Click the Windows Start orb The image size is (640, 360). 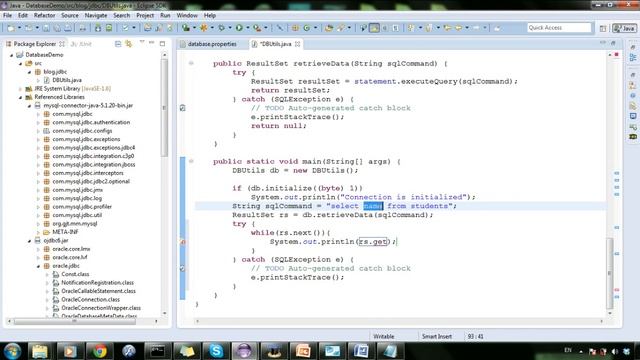point(13,351)
